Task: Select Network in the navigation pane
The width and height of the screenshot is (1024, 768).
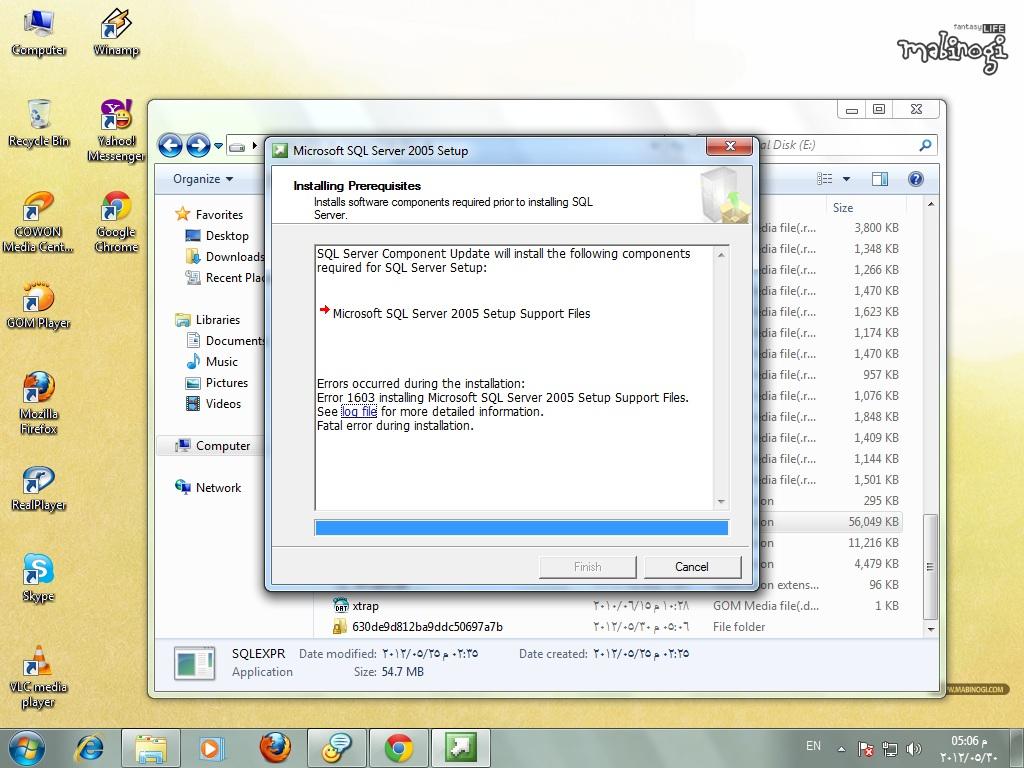Action: (x=208, y=487)
